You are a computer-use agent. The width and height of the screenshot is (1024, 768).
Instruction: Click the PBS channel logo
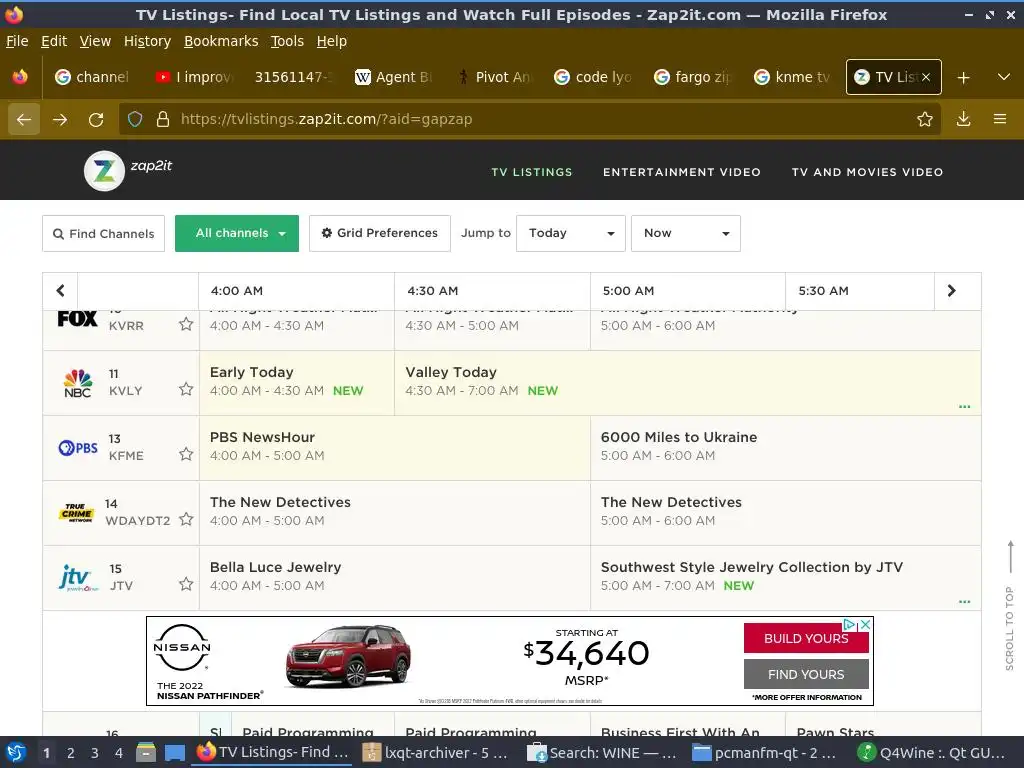[x=78, y=448]
